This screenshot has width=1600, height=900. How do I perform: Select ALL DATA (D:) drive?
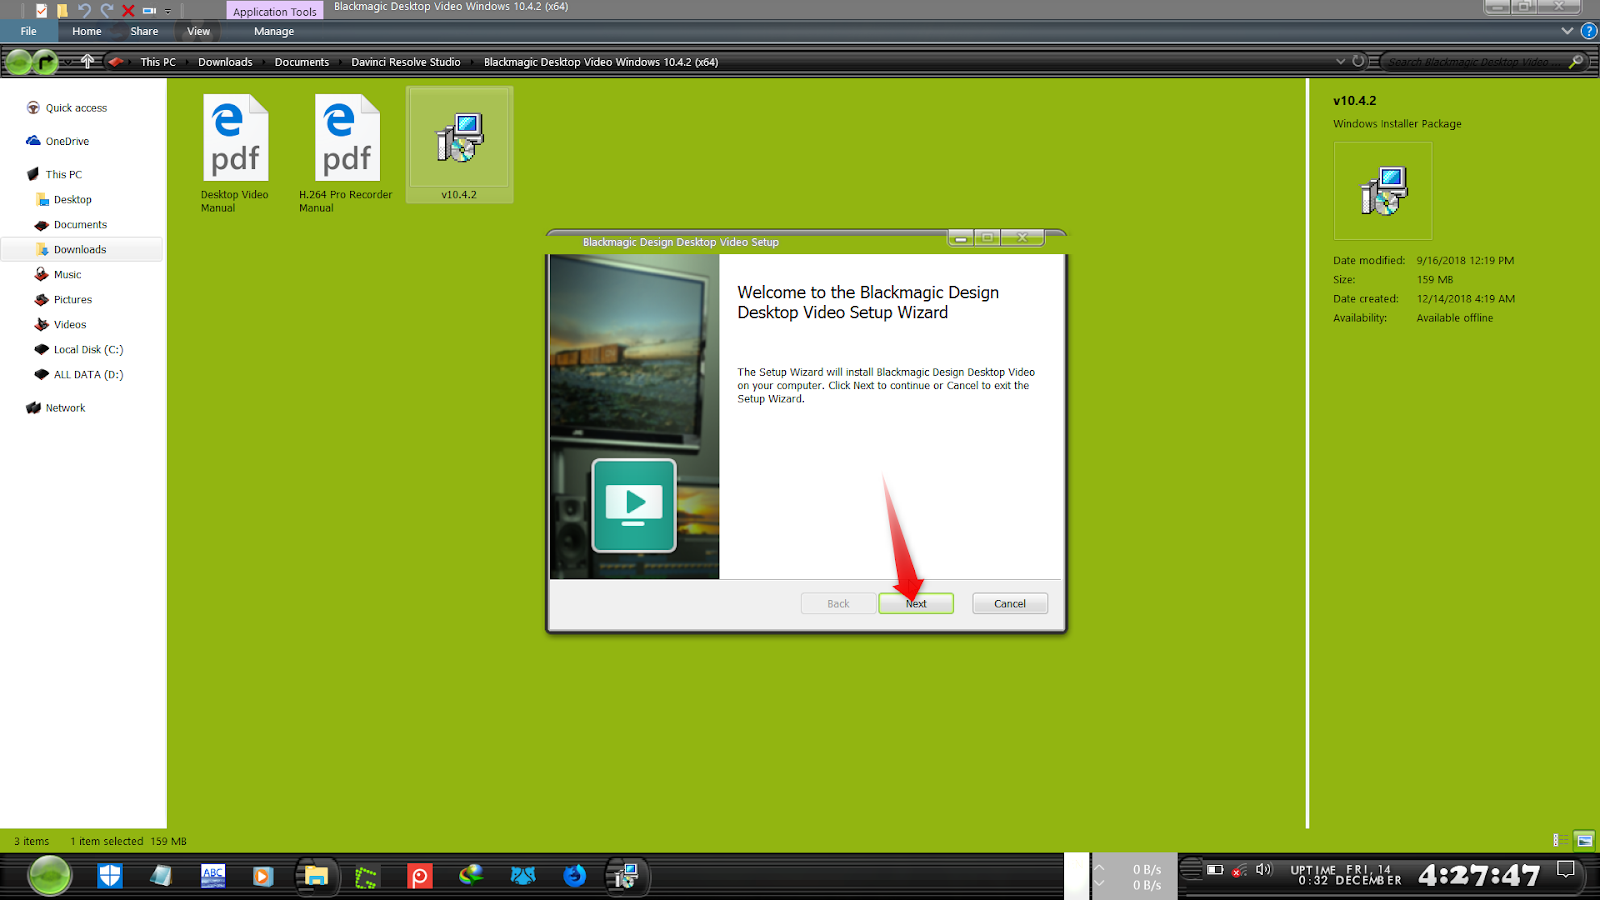point(88,374)
